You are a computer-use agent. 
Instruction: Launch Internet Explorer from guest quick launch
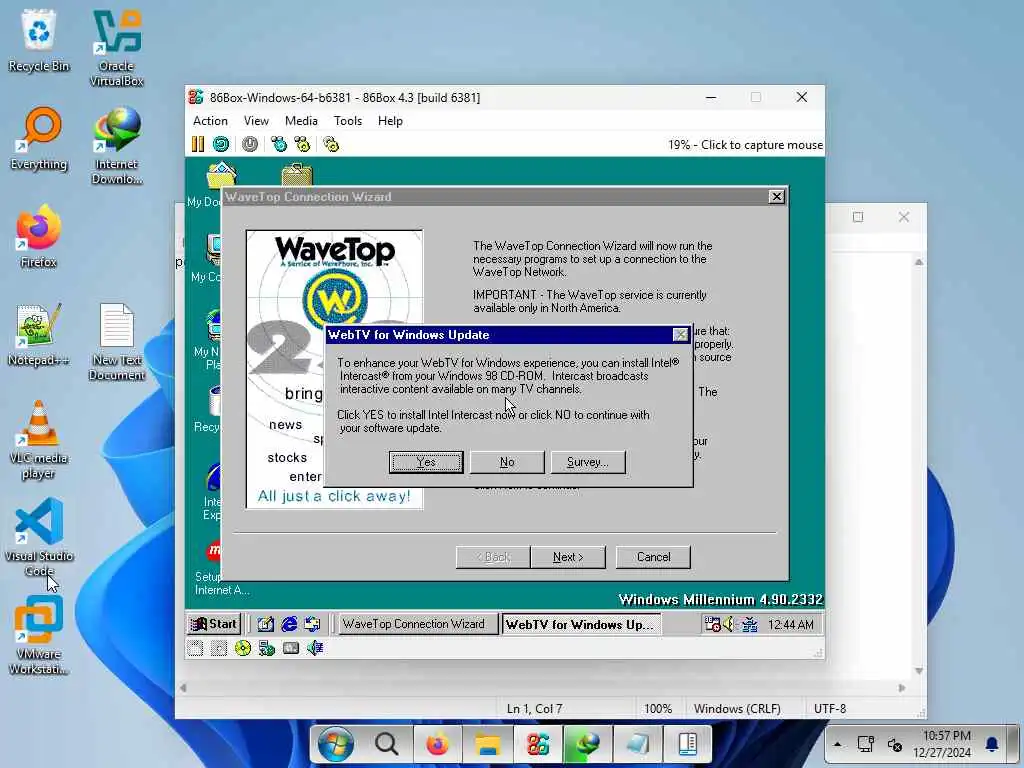[x=289, y=624]
